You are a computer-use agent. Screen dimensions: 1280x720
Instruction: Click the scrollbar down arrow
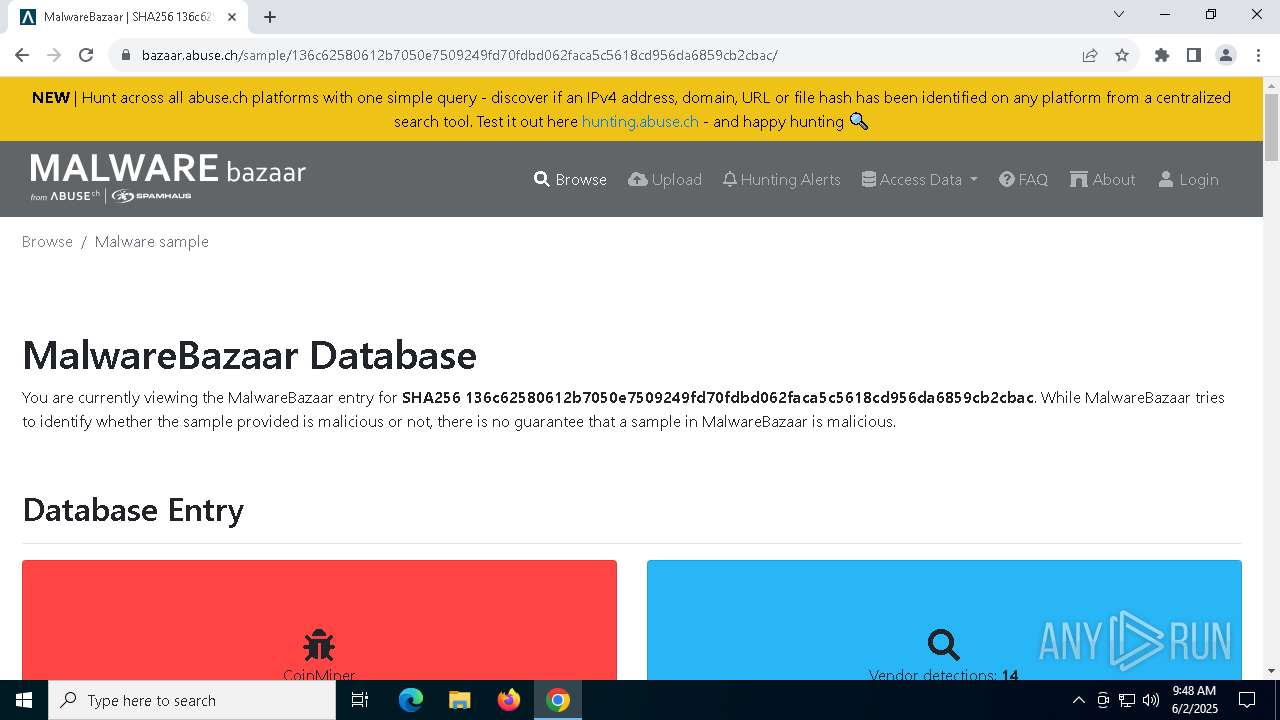(x=1271, y=671)
